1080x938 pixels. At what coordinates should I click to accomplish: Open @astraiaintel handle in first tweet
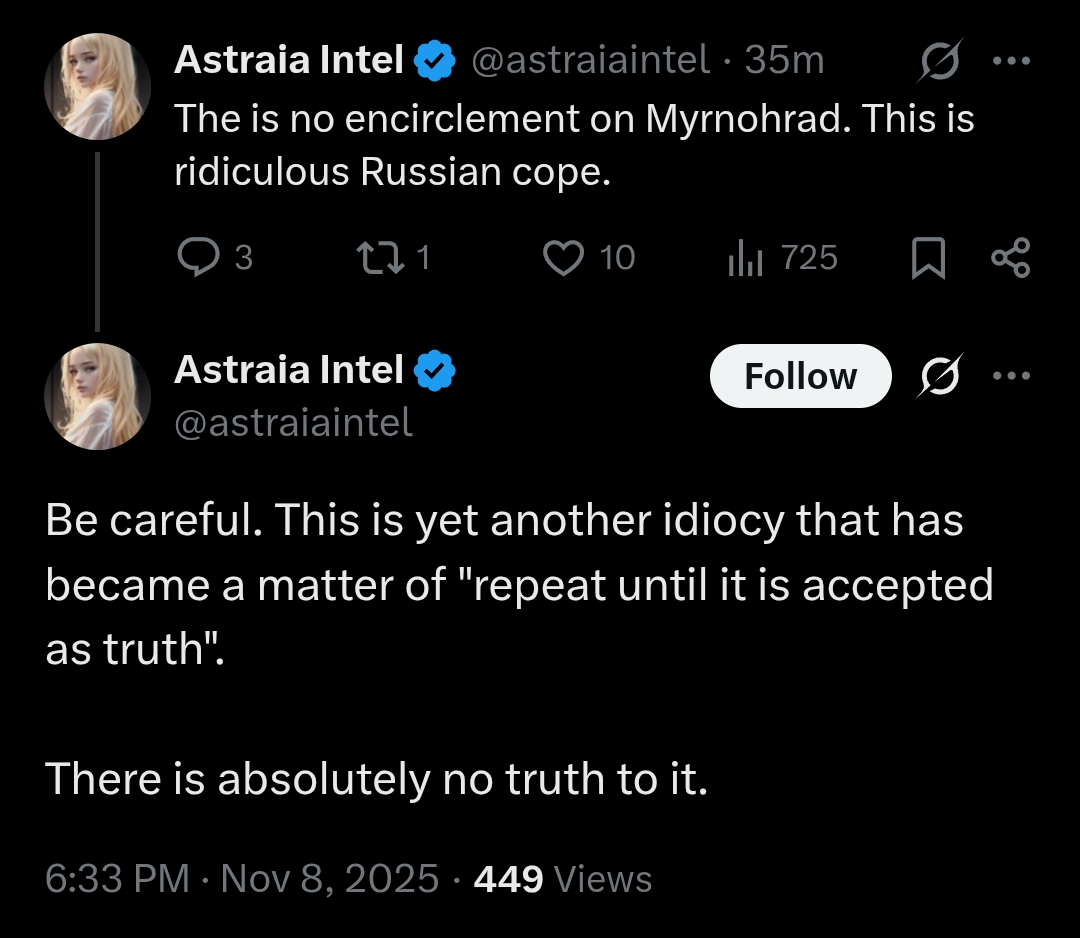[590, 60]
